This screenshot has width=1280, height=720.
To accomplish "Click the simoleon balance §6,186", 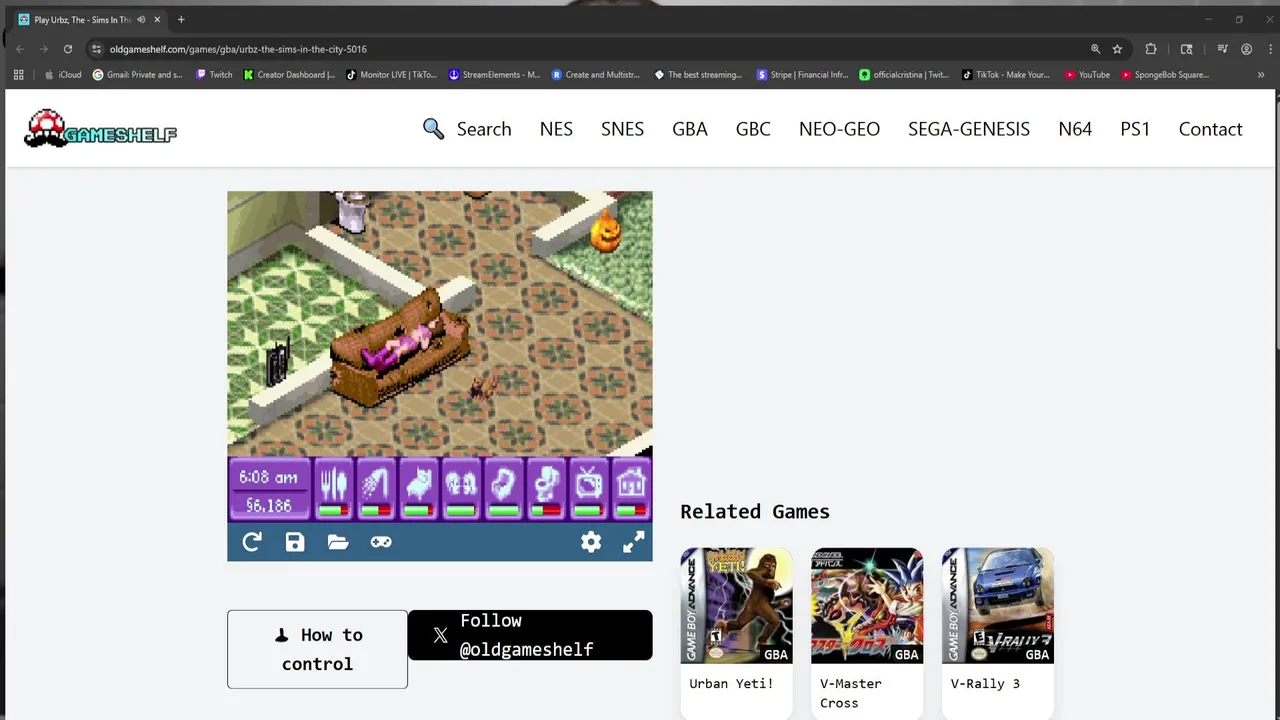I will (268, 506).
